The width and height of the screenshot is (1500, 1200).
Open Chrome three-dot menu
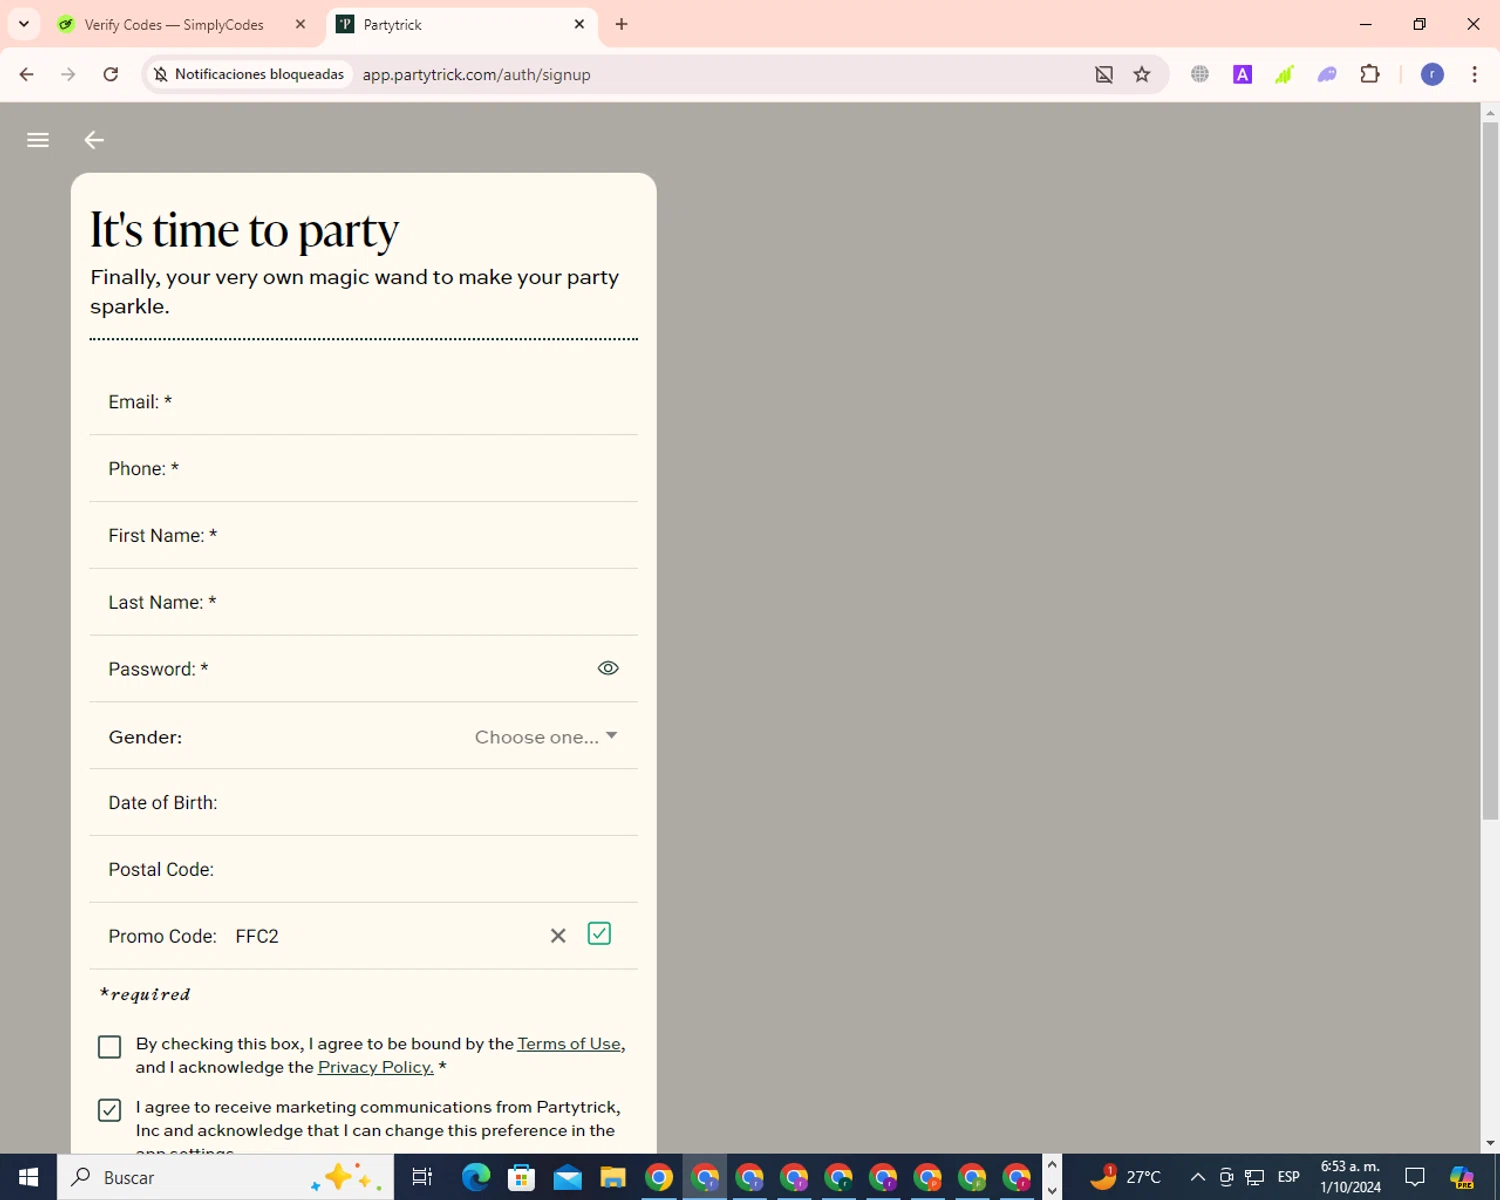(x=1474, y=74)
